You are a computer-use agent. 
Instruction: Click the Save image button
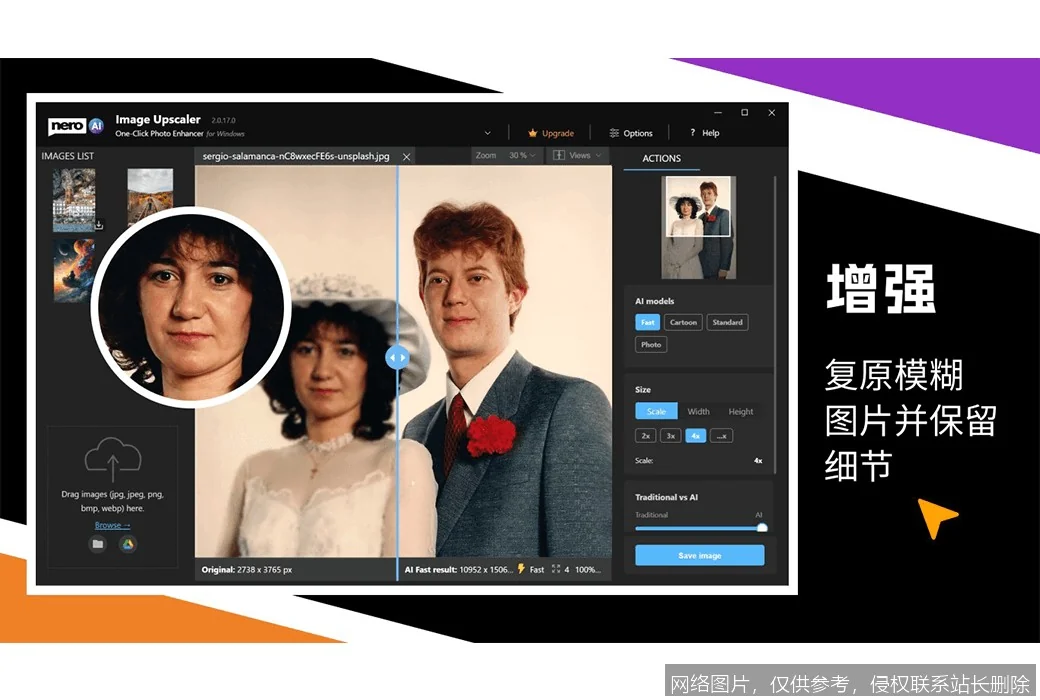tap(698, 555)
